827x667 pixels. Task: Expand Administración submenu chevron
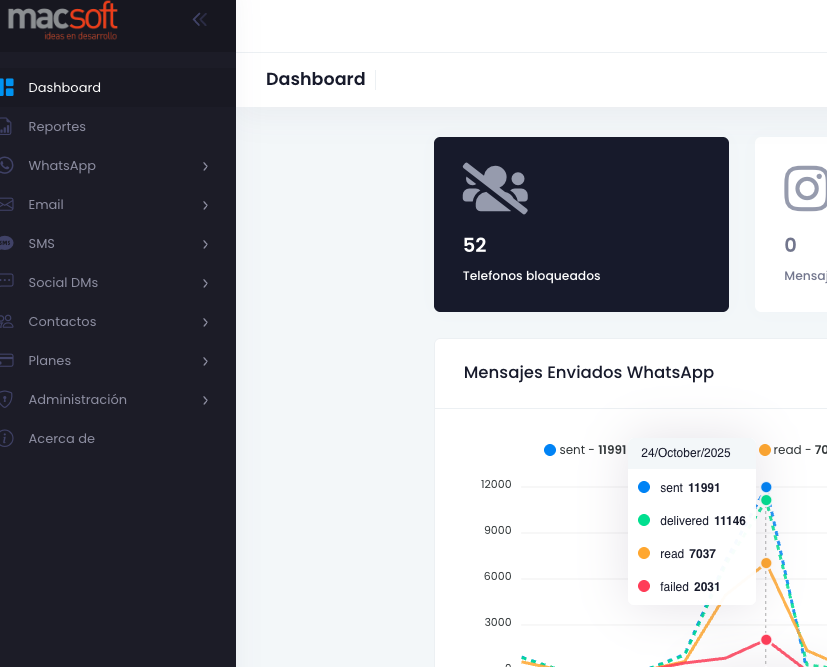(205, 400)
